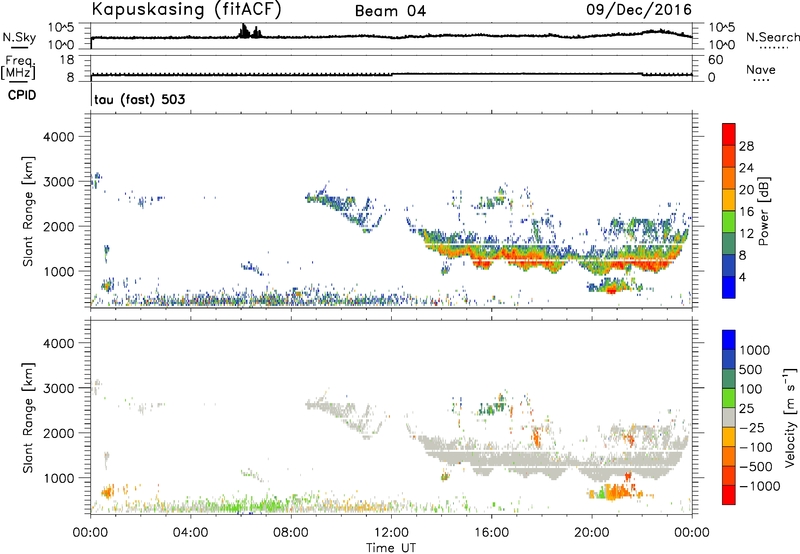Click the 'Kapuskasing (fitACF)' title text
The width and height of the screenshot is (800, 554).
coord(186,9)
